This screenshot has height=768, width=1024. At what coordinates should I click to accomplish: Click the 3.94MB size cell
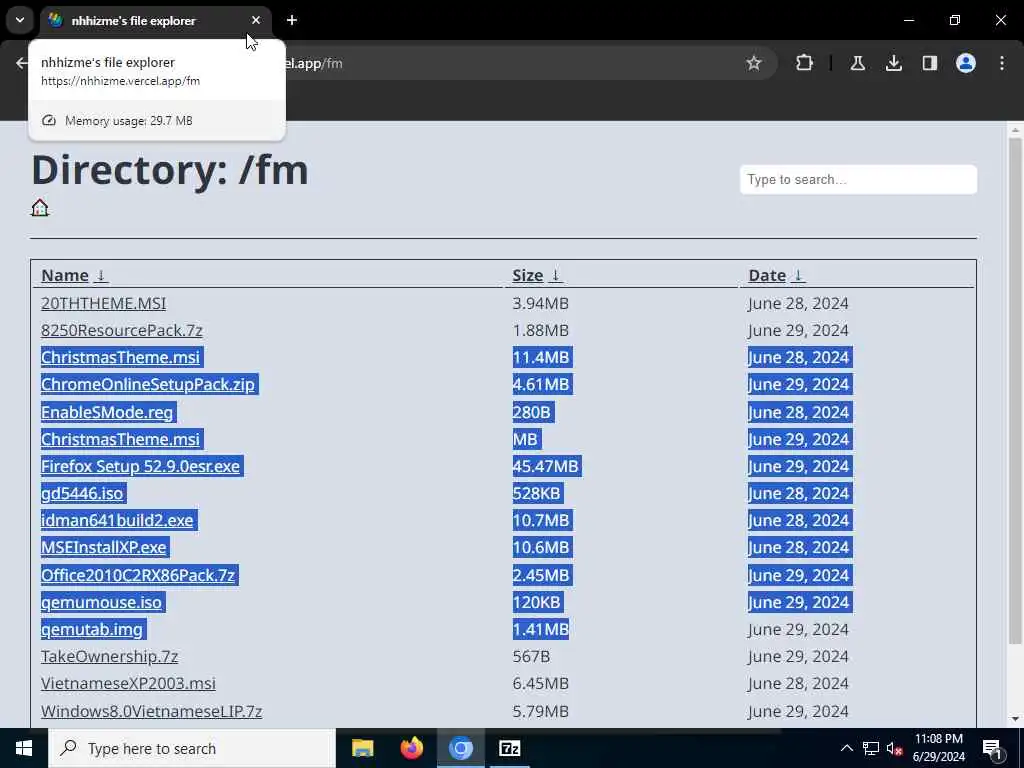[540, 303]
